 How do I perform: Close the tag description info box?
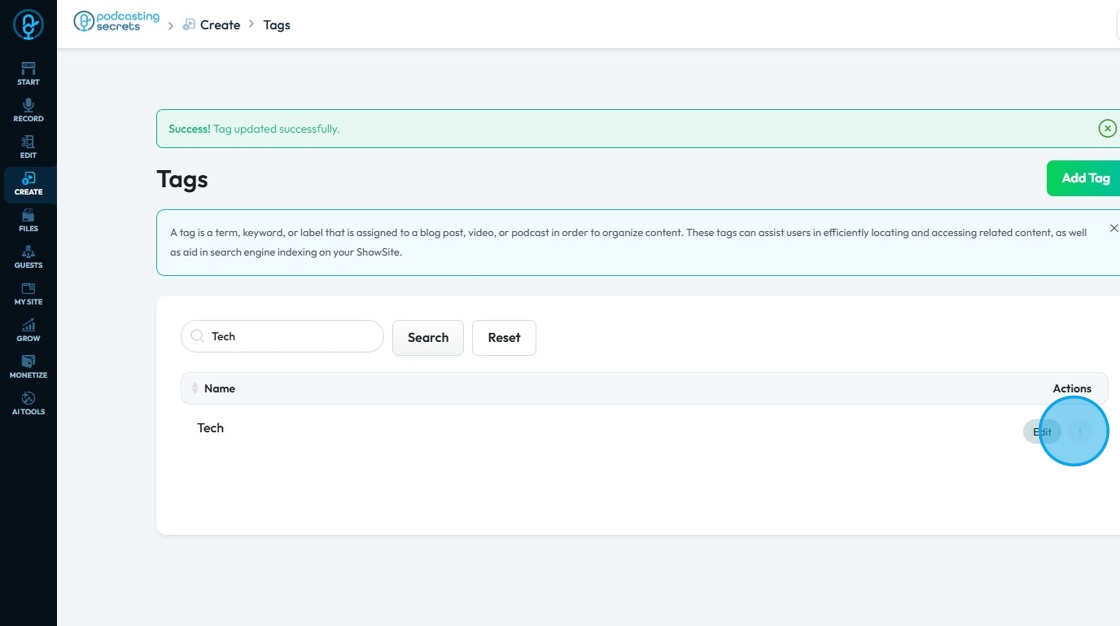coord(1114,229)
